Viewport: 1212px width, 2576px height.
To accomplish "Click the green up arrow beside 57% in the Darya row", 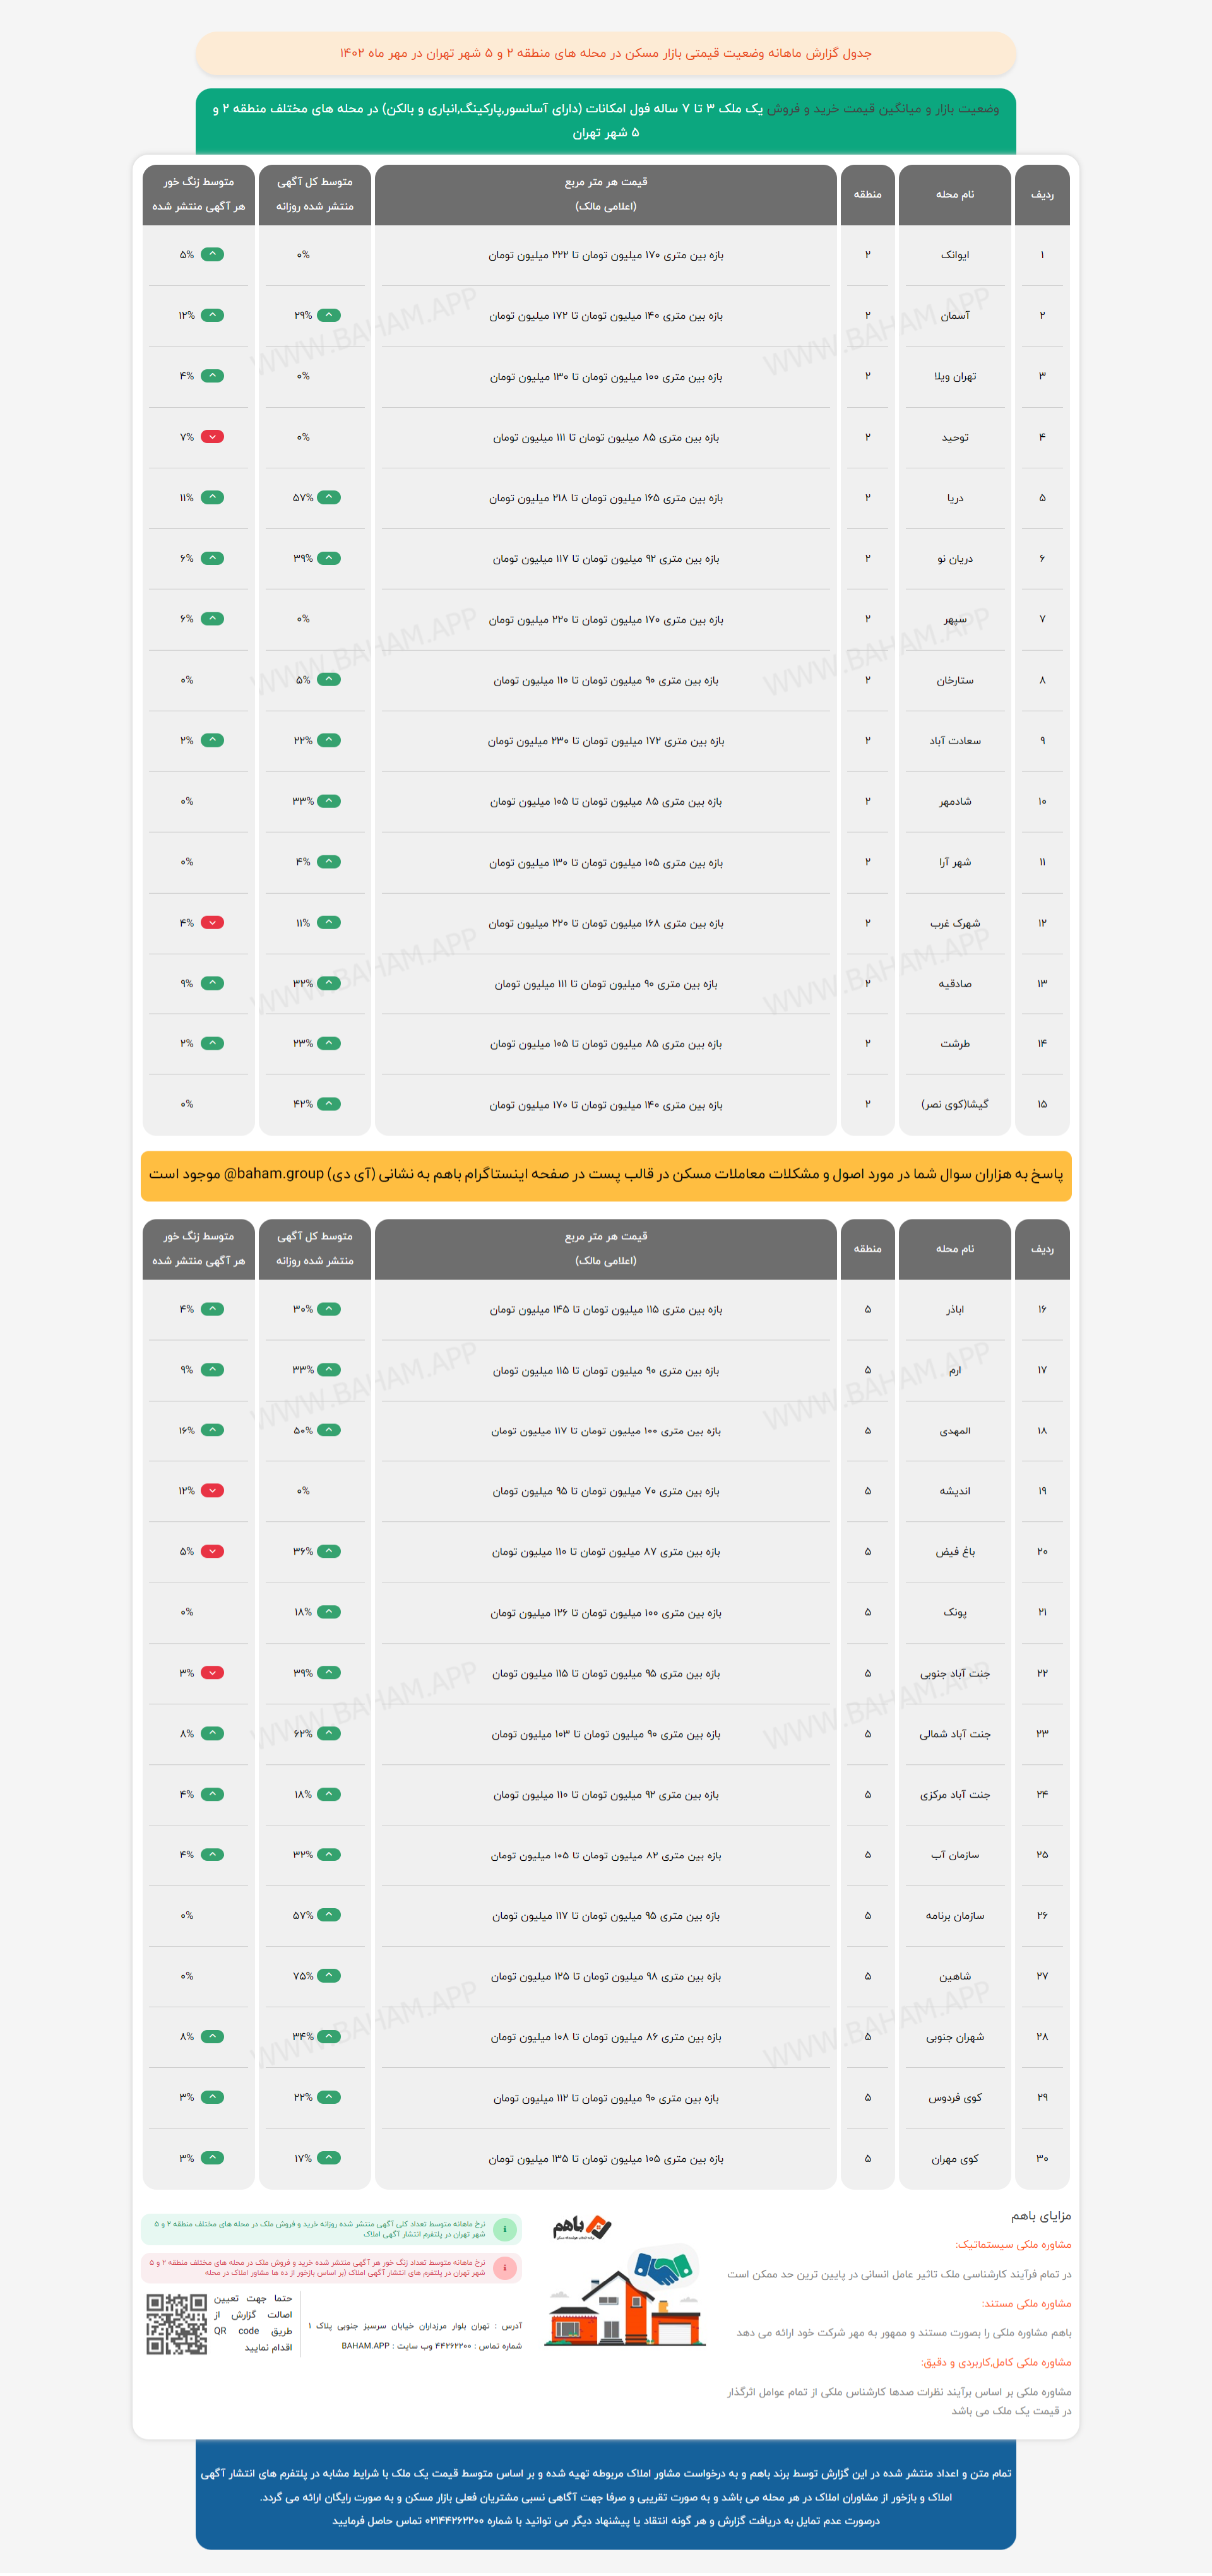I will point(329,498).
